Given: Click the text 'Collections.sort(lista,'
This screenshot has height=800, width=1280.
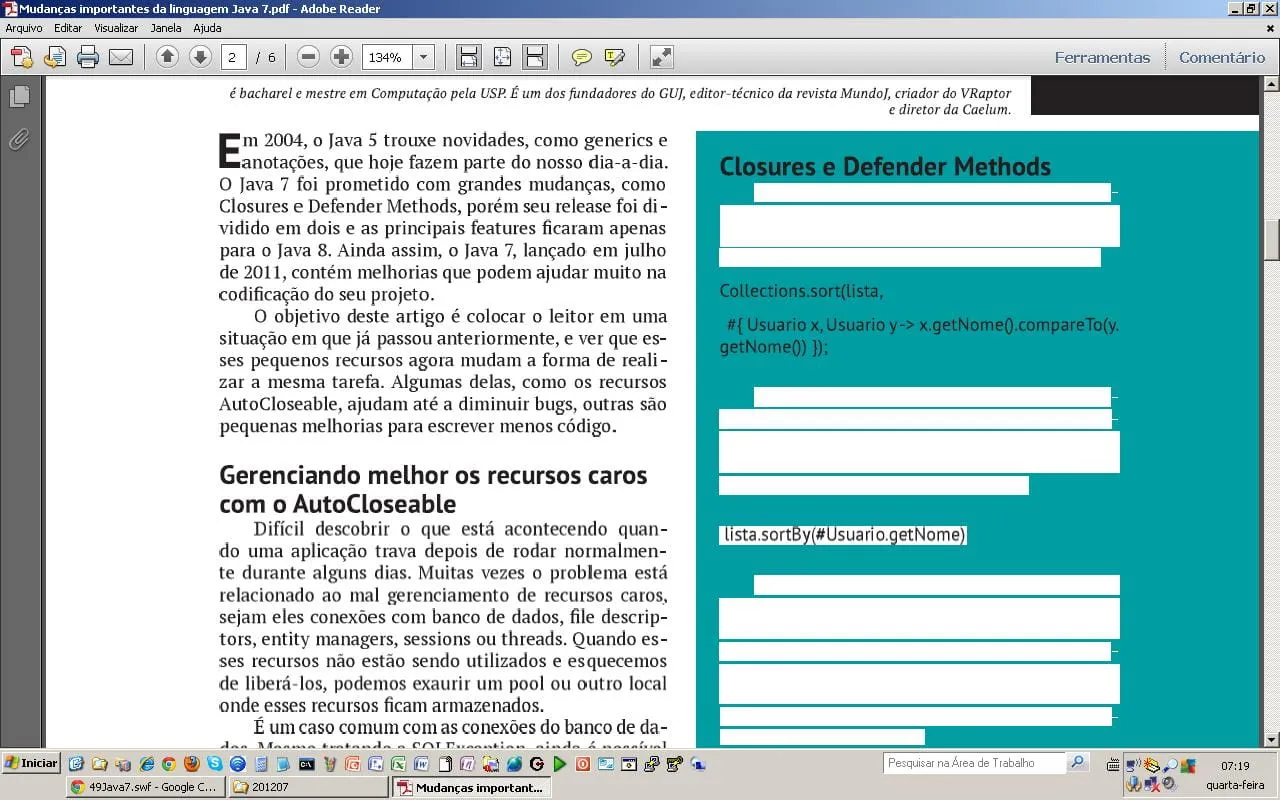Looking at the screenshot, I should [801, 291].
